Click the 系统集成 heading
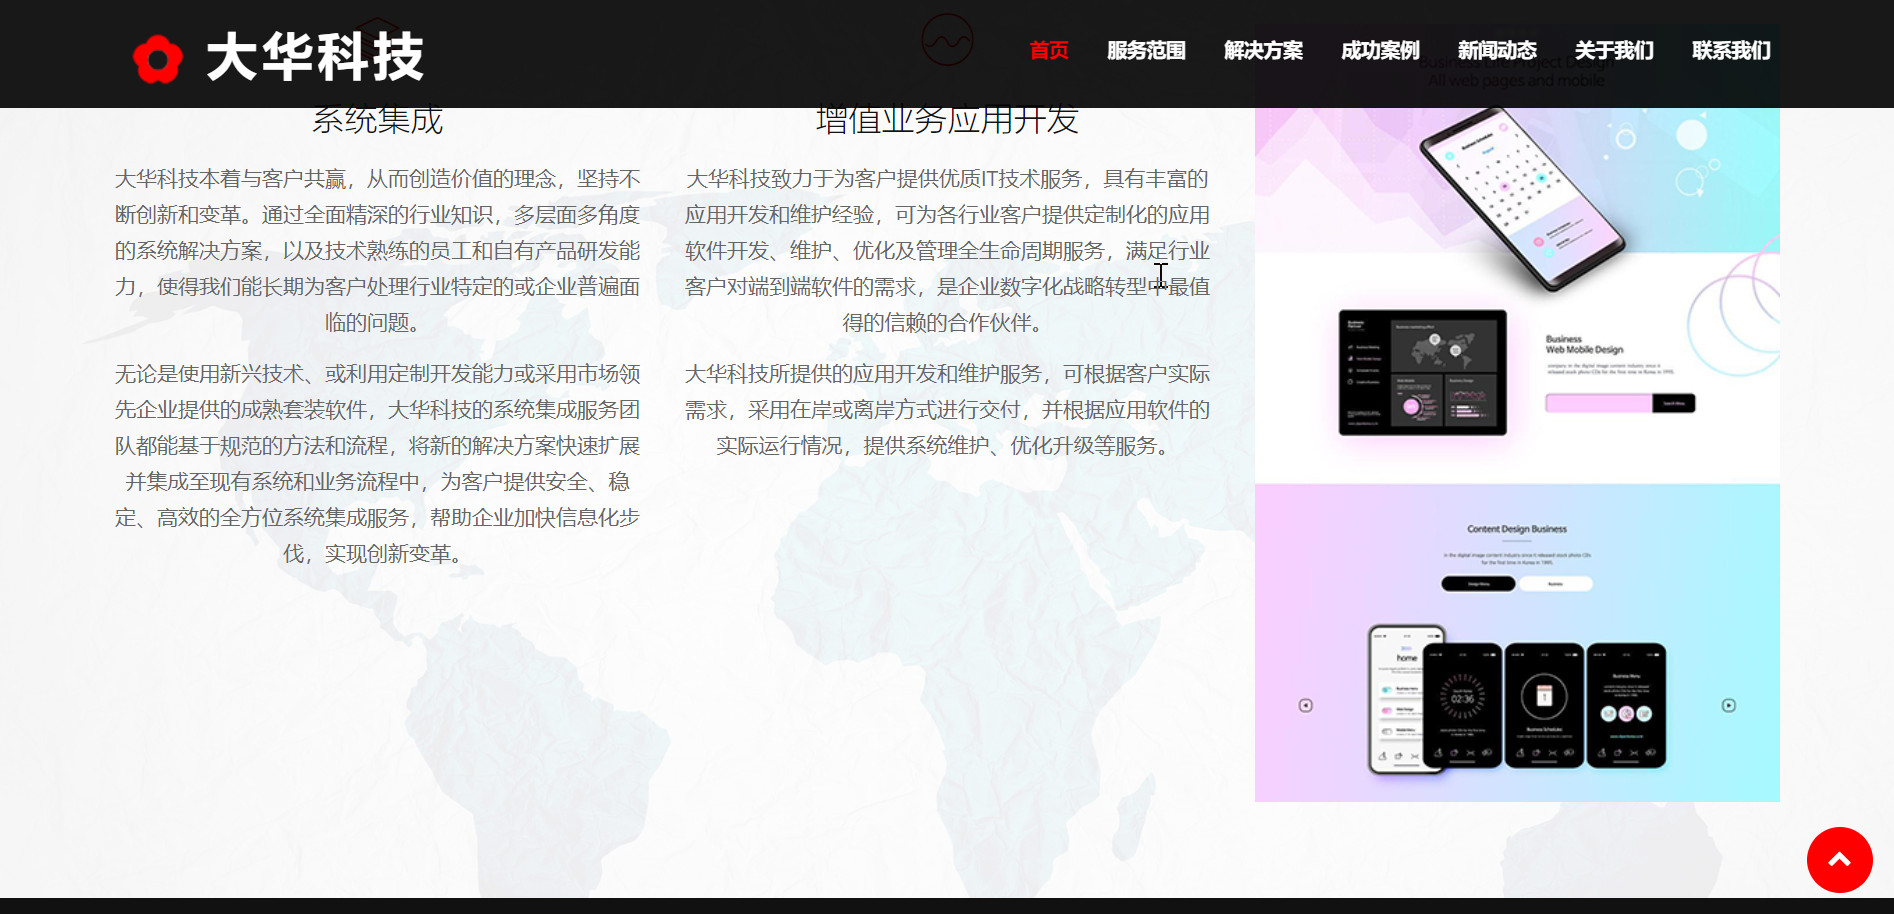 [x=377, y=121]
